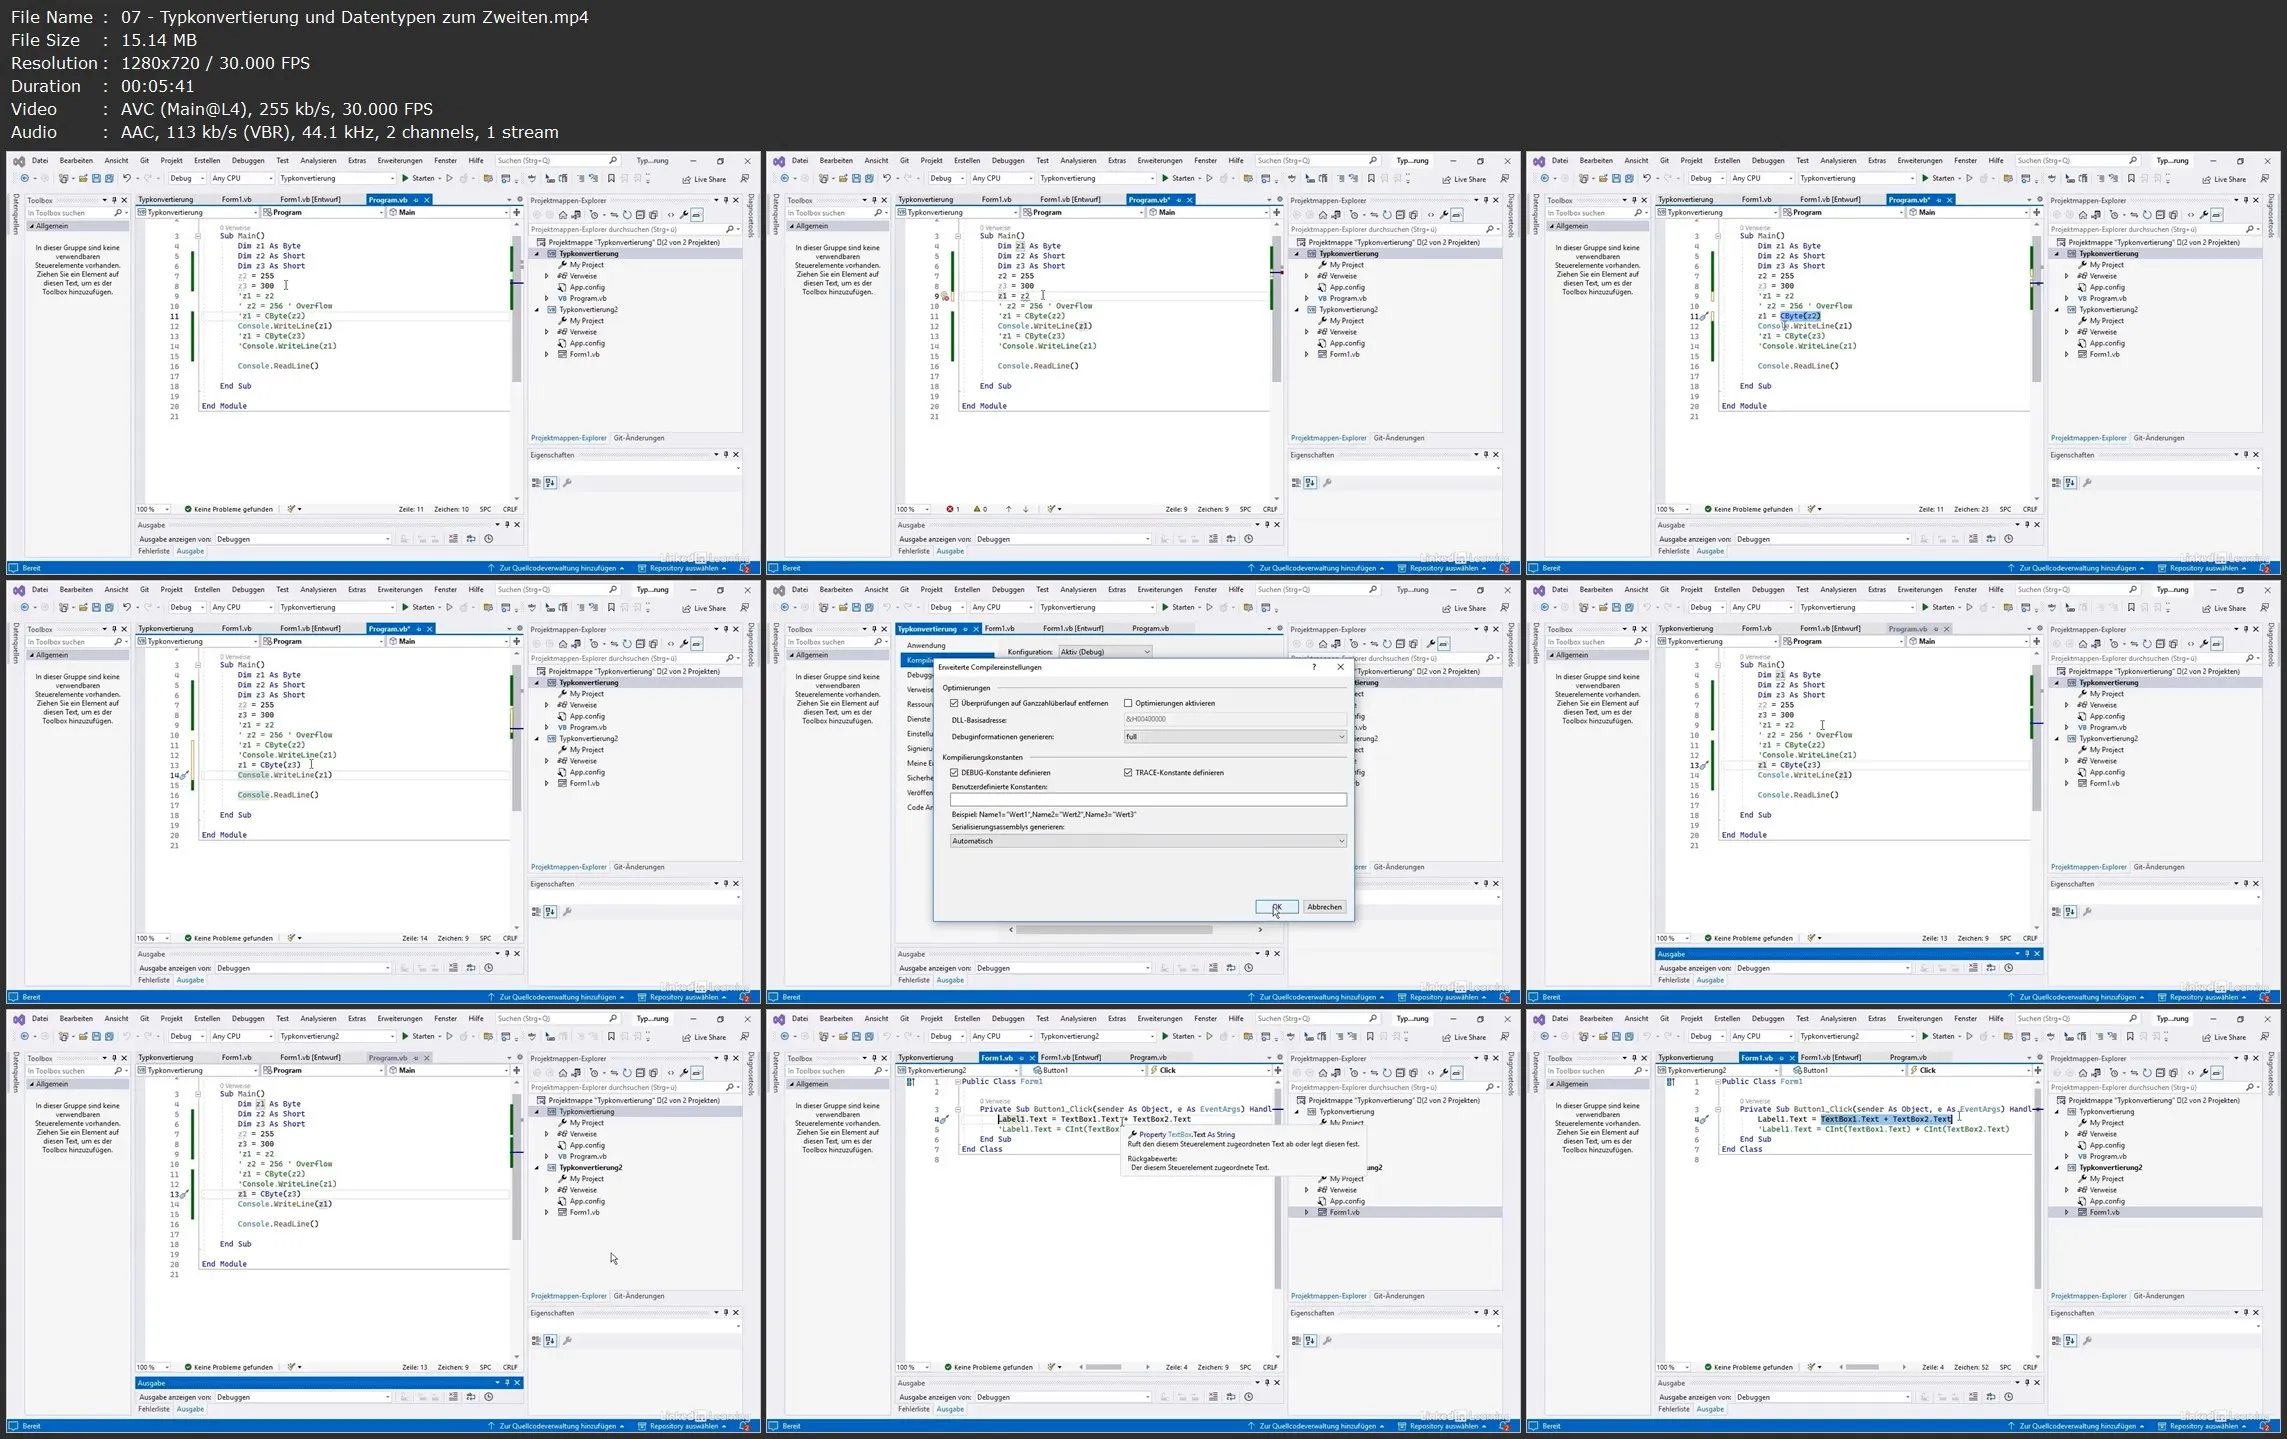This screenshot has height=1439, width=2287.
Task: Click the help question mark in Erweiterte Compilereinstellungen dialog
Action: pos(1313,667)
